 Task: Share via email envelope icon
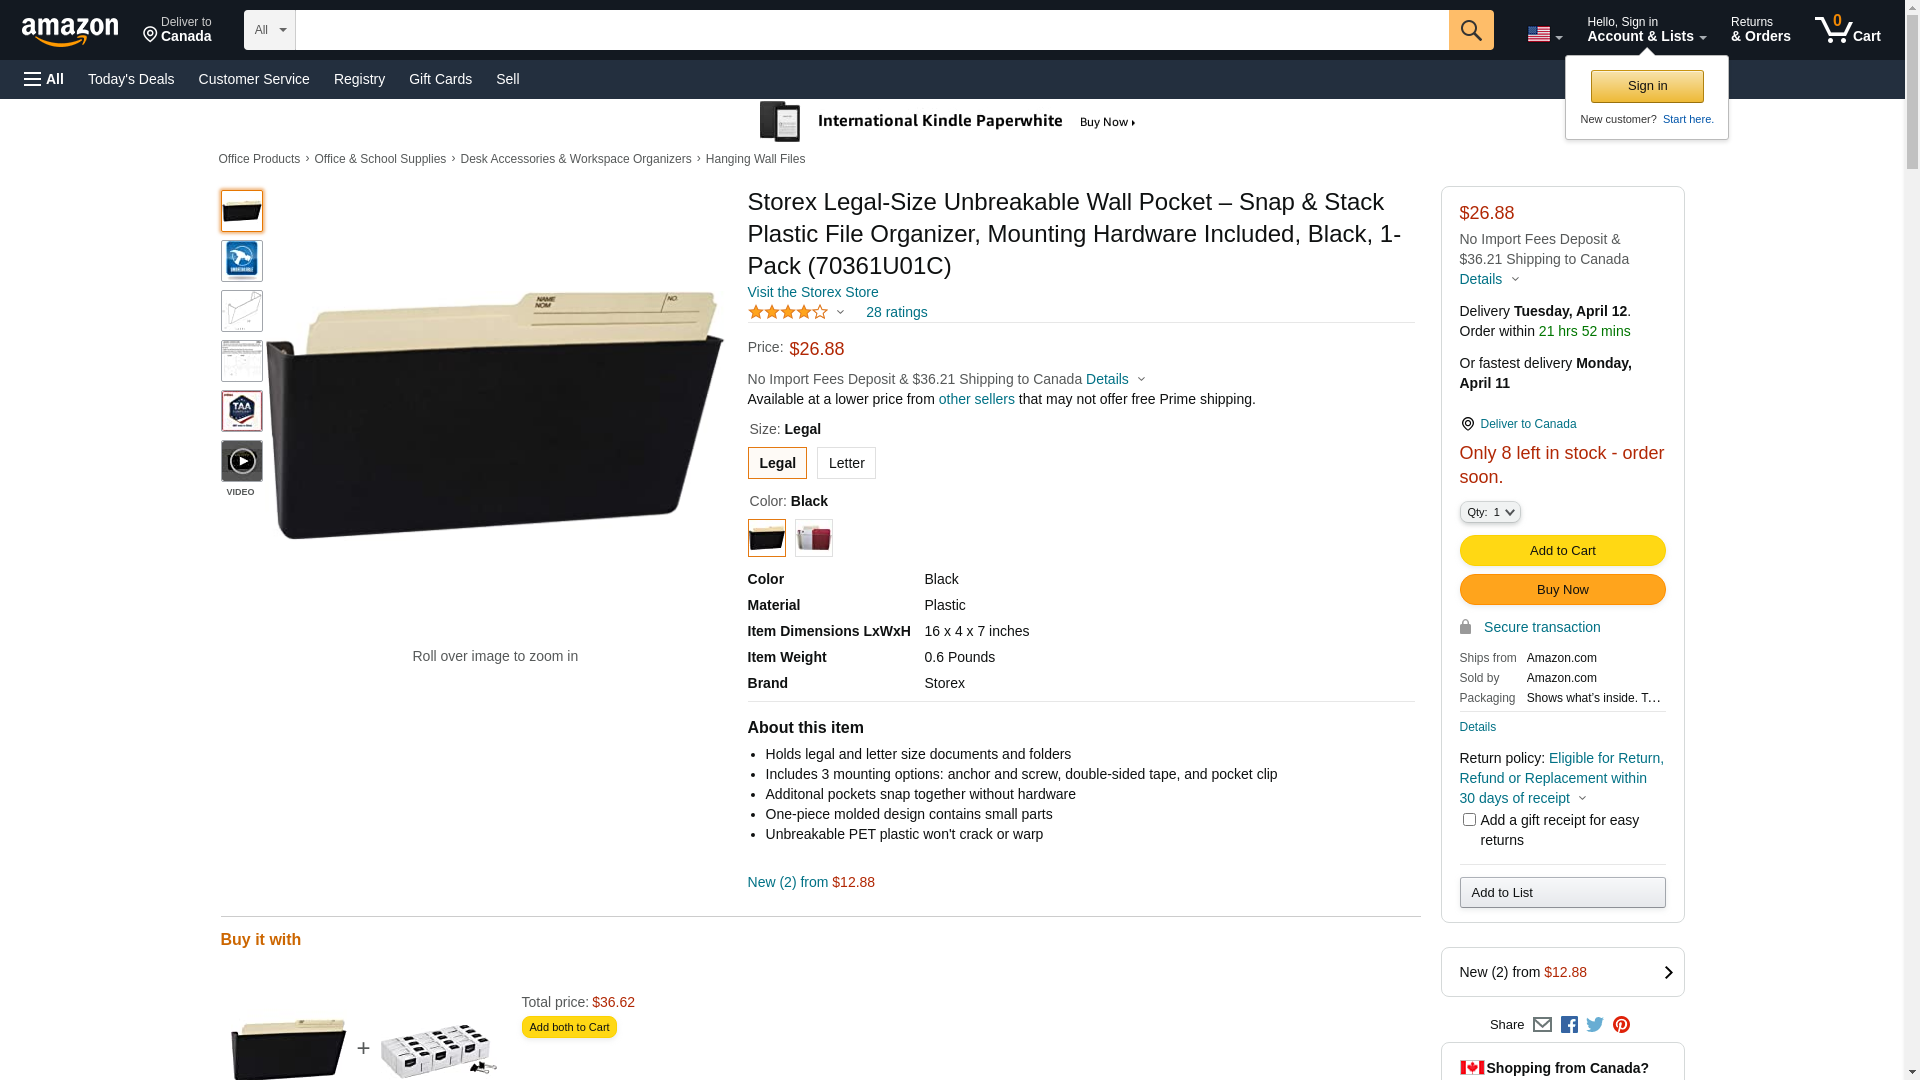coord(1542,1025)
